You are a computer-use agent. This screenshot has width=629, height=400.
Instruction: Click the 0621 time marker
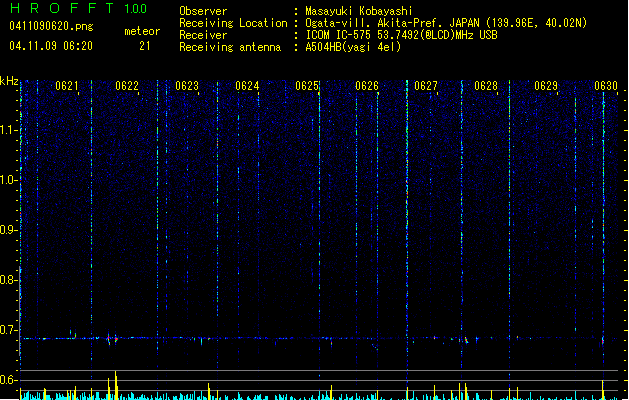point(67,86)
